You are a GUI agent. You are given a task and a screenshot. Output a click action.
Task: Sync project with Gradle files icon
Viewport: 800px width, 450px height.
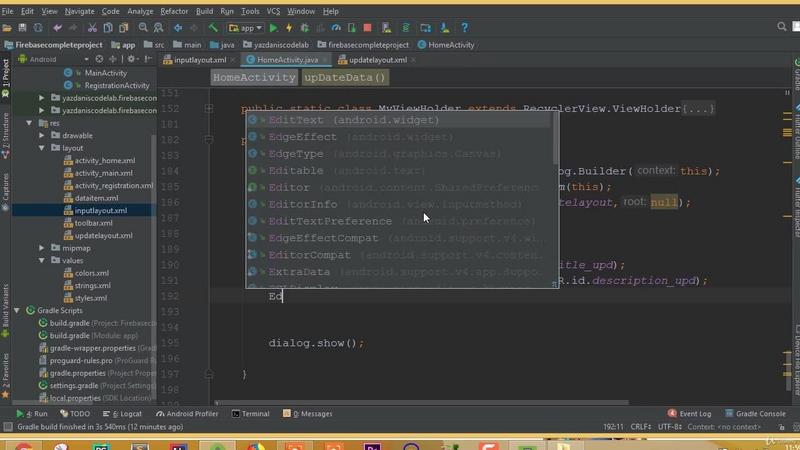tap(406, 28)
